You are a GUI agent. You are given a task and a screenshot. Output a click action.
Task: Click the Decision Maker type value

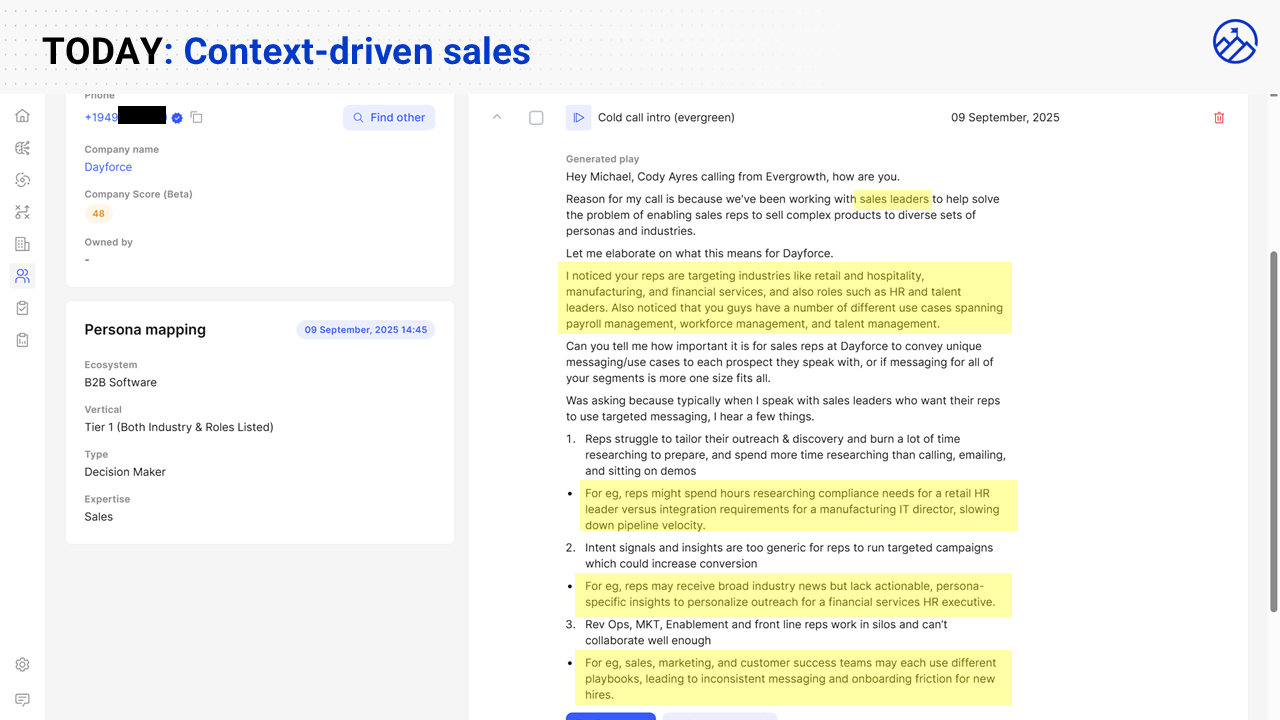click(x=125, y=472)
